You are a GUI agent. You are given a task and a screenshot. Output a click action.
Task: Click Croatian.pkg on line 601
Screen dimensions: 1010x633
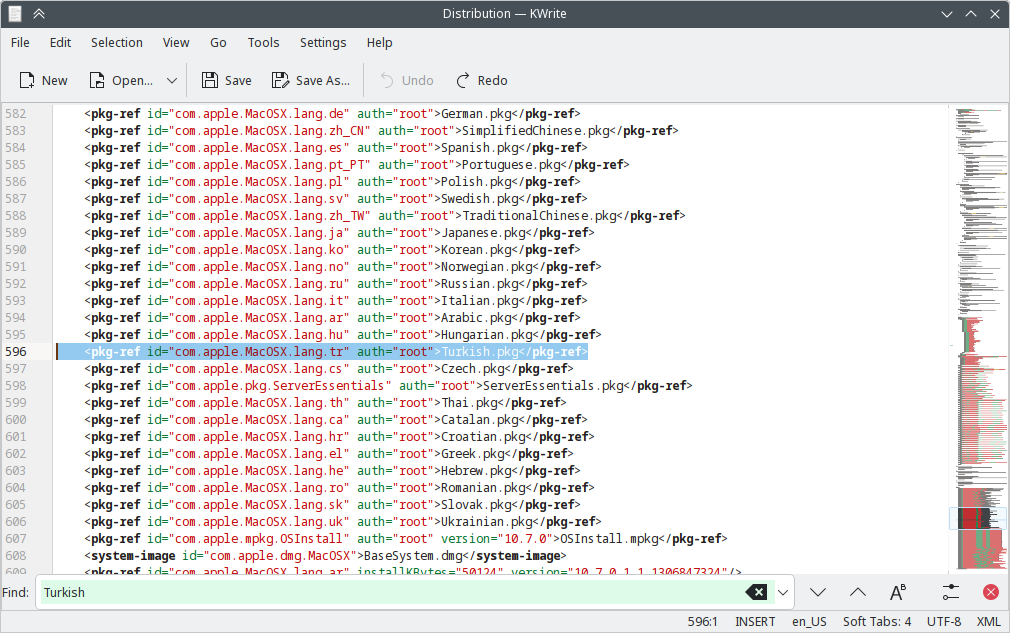[484, 437]
